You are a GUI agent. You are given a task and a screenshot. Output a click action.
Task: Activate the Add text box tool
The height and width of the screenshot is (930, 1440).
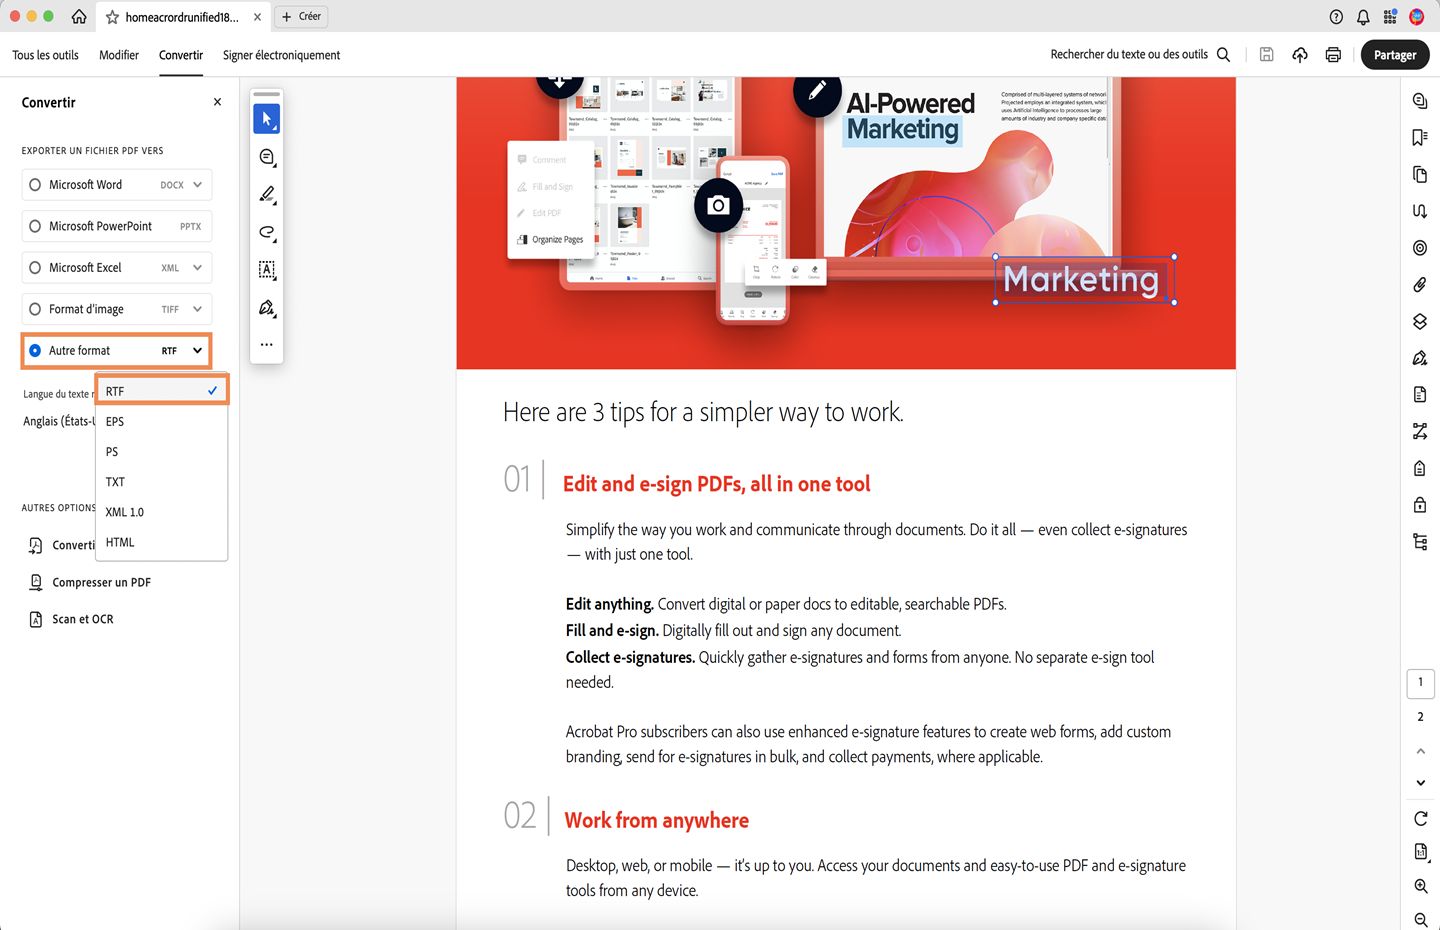[x=266, y=269]
